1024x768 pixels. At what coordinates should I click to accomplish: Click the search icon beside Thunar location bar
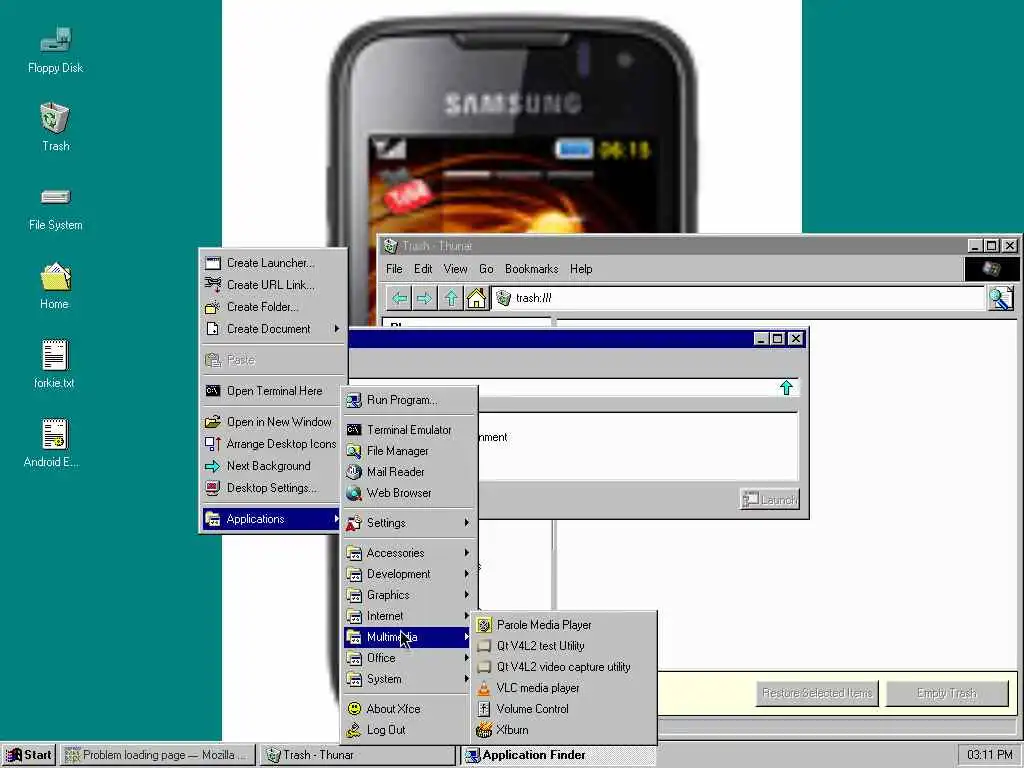pyautogui.click(x=1000, y=298)
